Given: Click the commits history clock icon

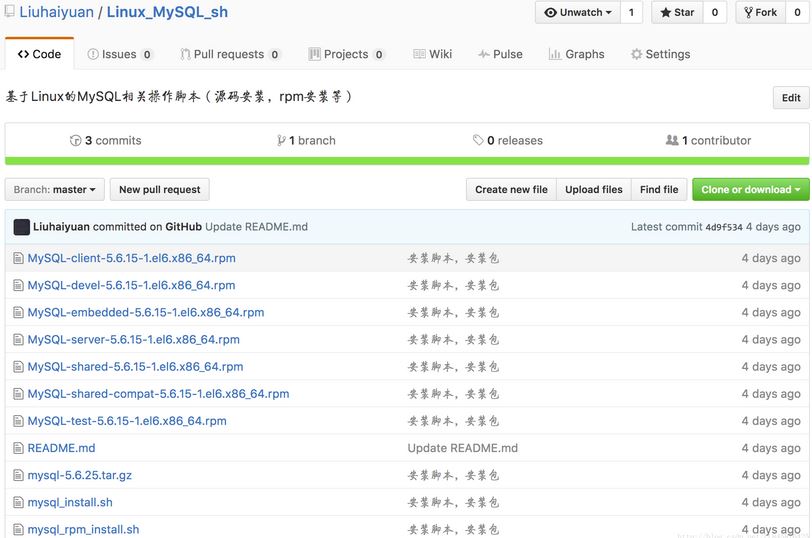Looking at the screenshot, I should [x=76, y=140].
